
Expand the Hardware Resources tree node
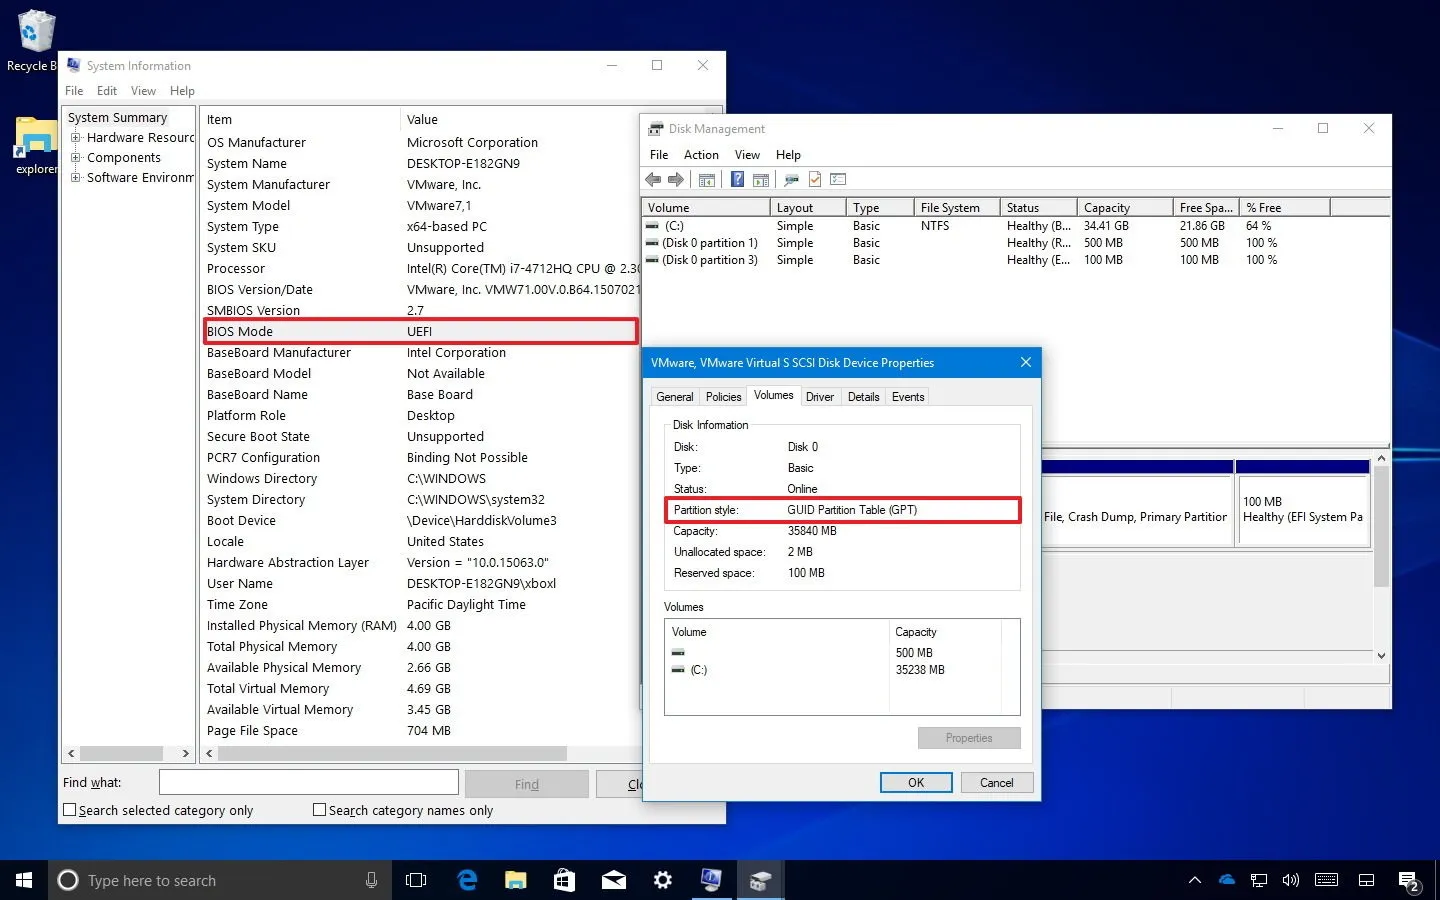coord(78,137)
